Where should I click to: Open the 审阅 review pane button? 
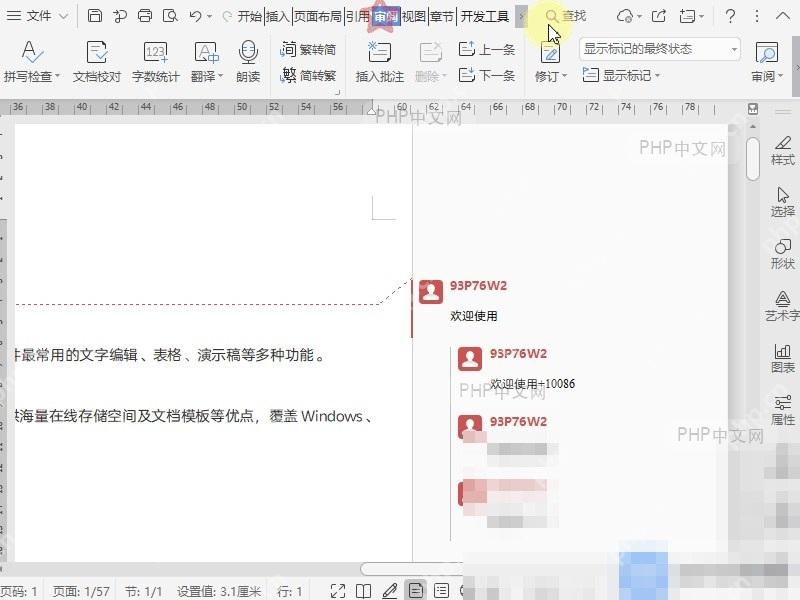pos(767,61)
